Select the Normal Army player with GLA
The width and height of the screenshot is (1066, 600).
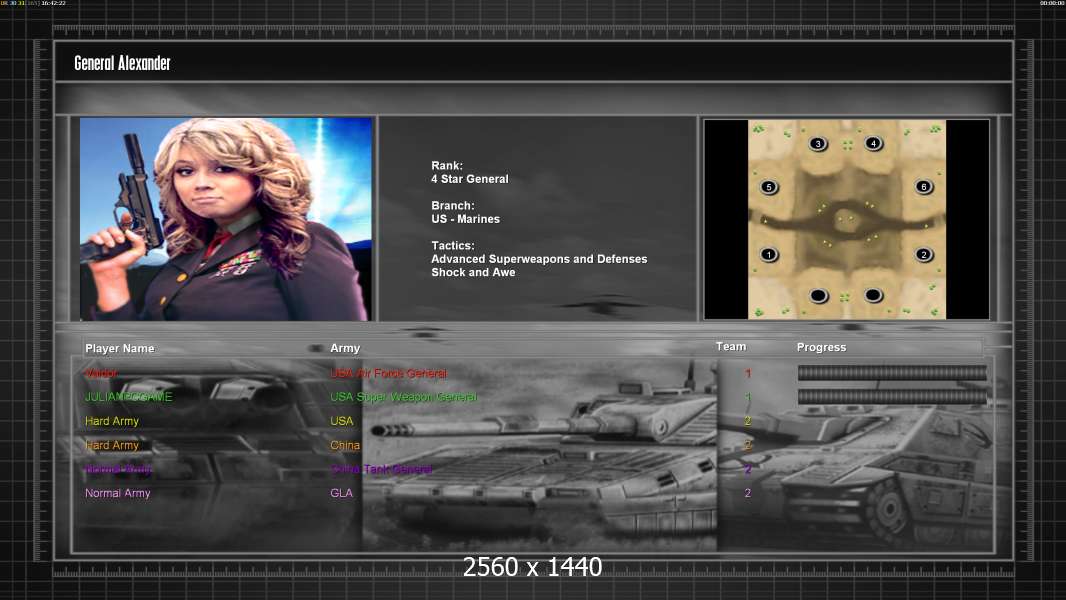118,493
